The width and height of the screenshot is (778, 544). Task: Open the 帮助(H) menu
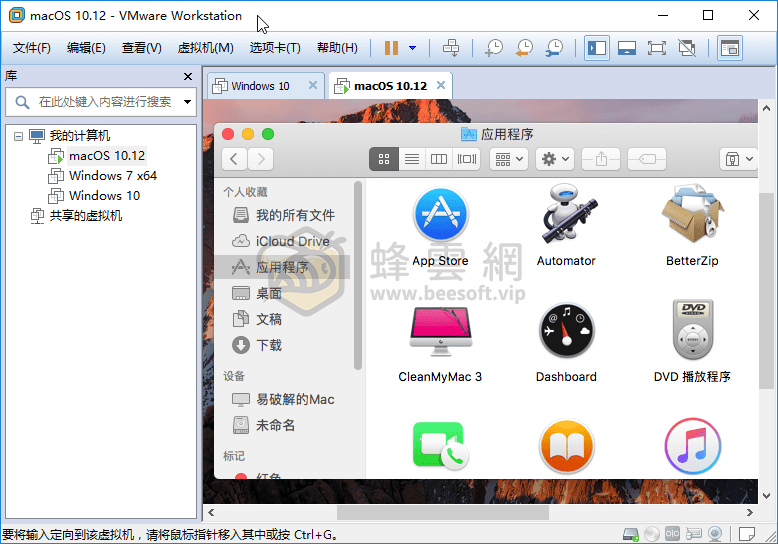pyautogui.click(x=337, y=48)
